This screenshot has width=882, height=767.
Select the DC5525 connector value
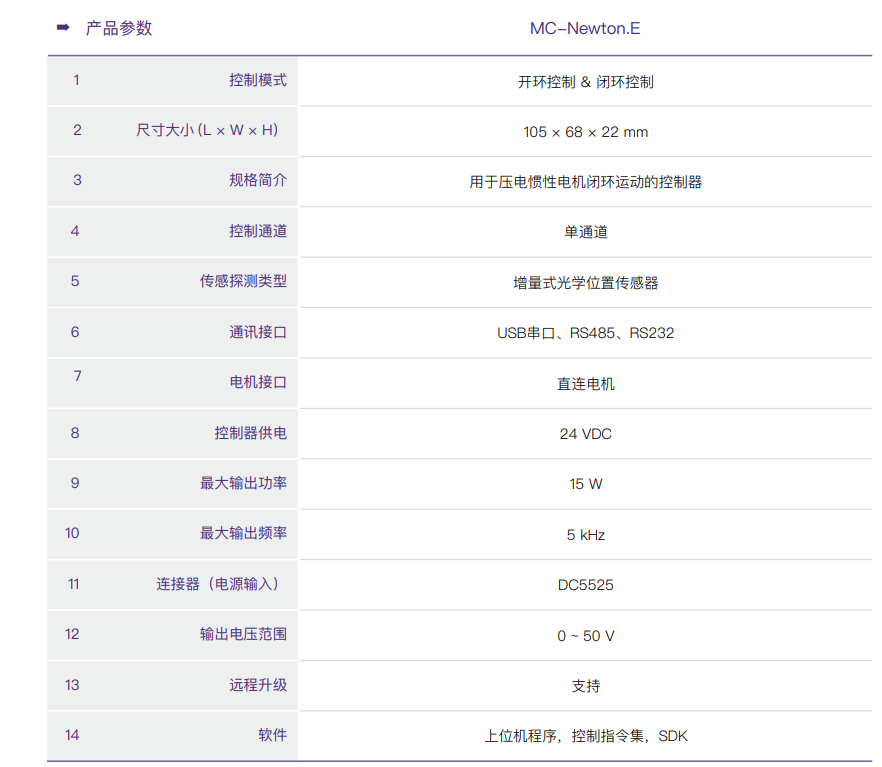(x=585, y=585)
